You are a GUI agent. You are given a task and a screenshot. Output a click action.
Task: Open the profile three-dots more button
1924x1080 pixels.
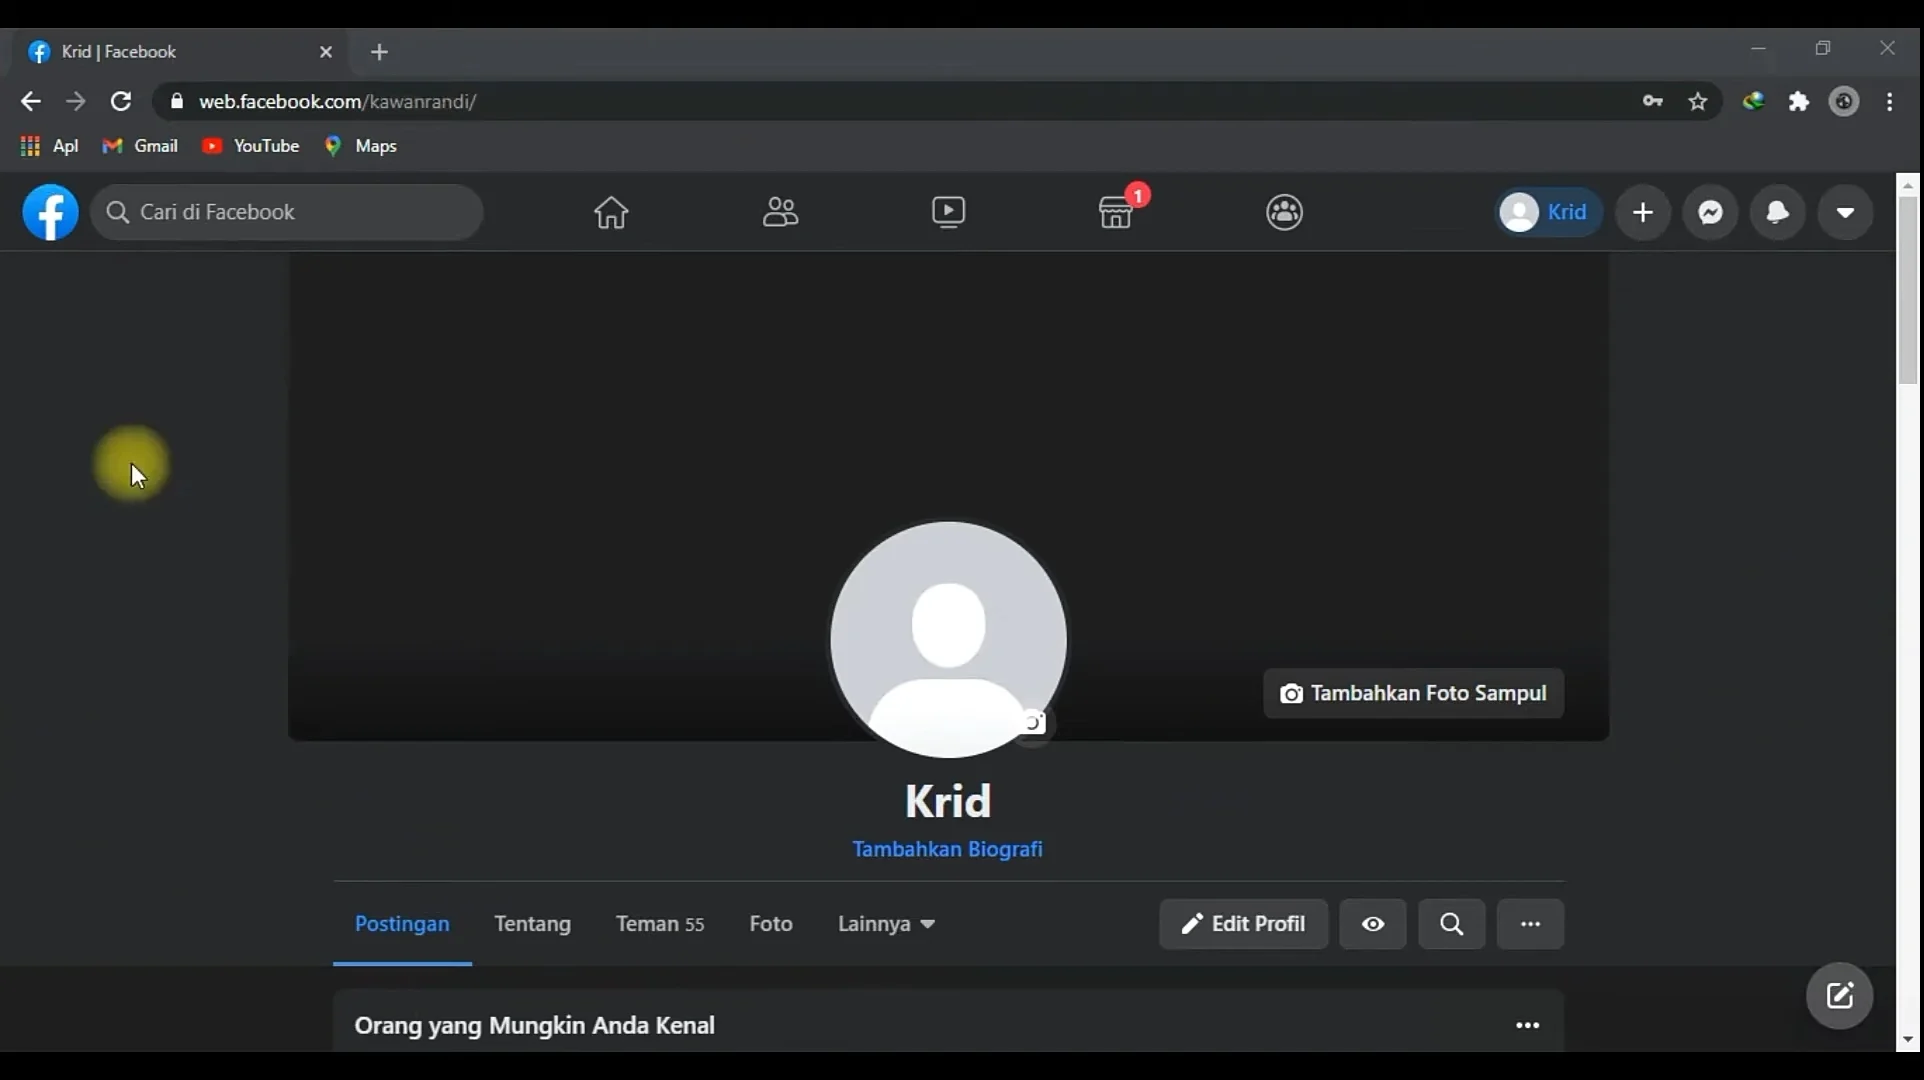click(1531, 924)
